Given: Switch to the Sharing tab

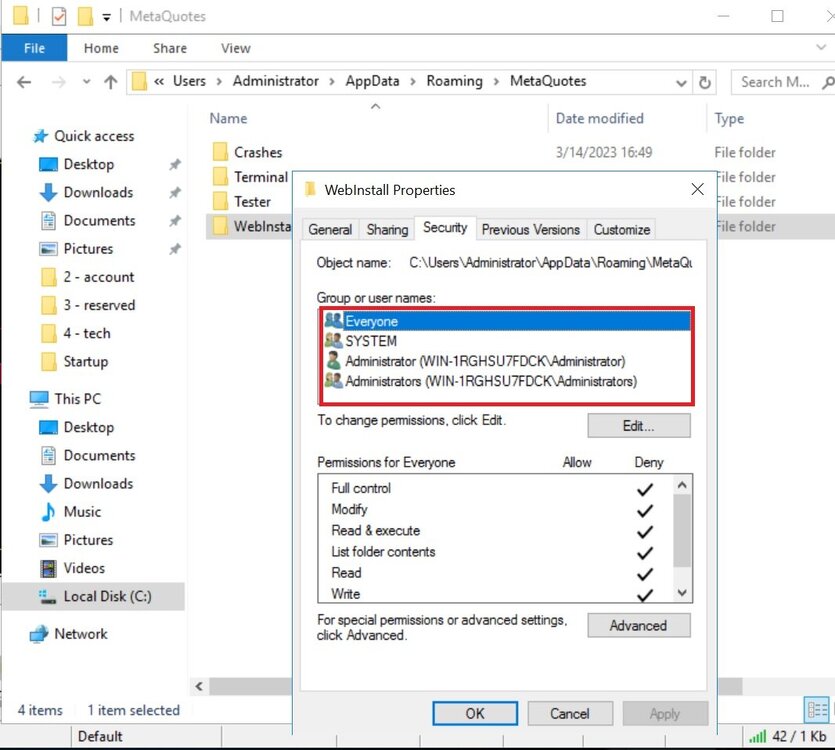Looking at the screenshot, I should 387,230.
